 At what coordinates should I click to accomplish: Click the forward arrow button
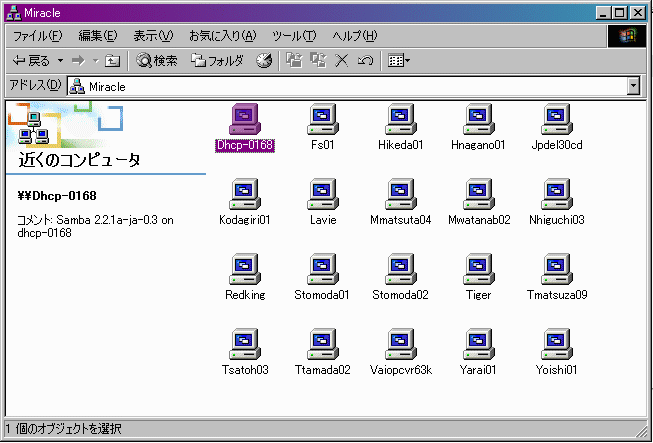point(78,61)
